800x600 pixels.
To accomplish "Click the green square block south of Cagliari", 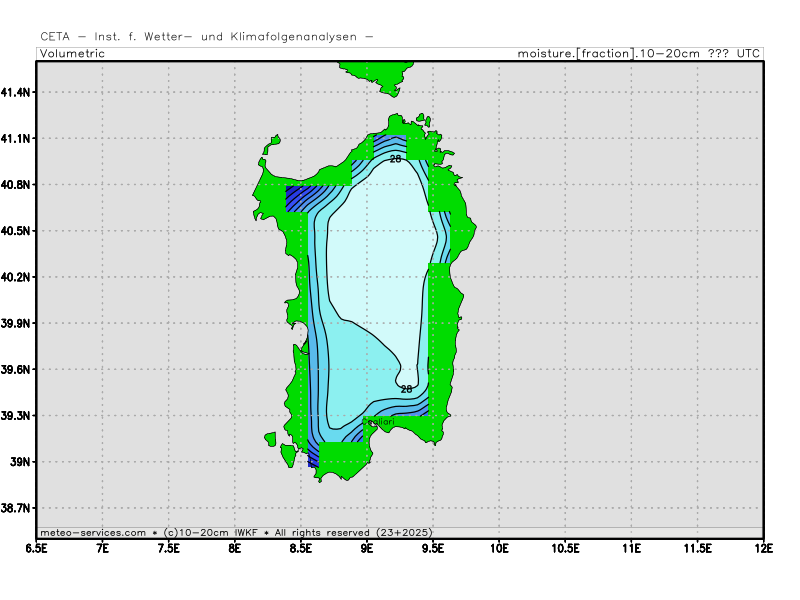I will (342, 458).
